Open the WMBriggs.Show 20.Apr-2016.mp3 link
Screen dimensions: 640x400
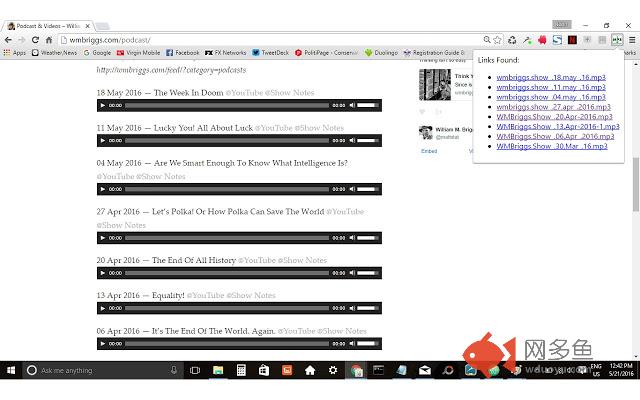550,117
